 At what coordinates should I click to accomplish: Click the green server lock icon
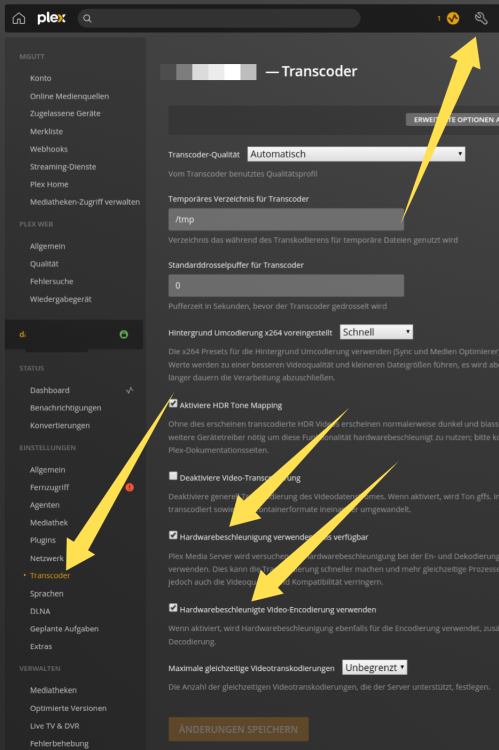[123, 334]
